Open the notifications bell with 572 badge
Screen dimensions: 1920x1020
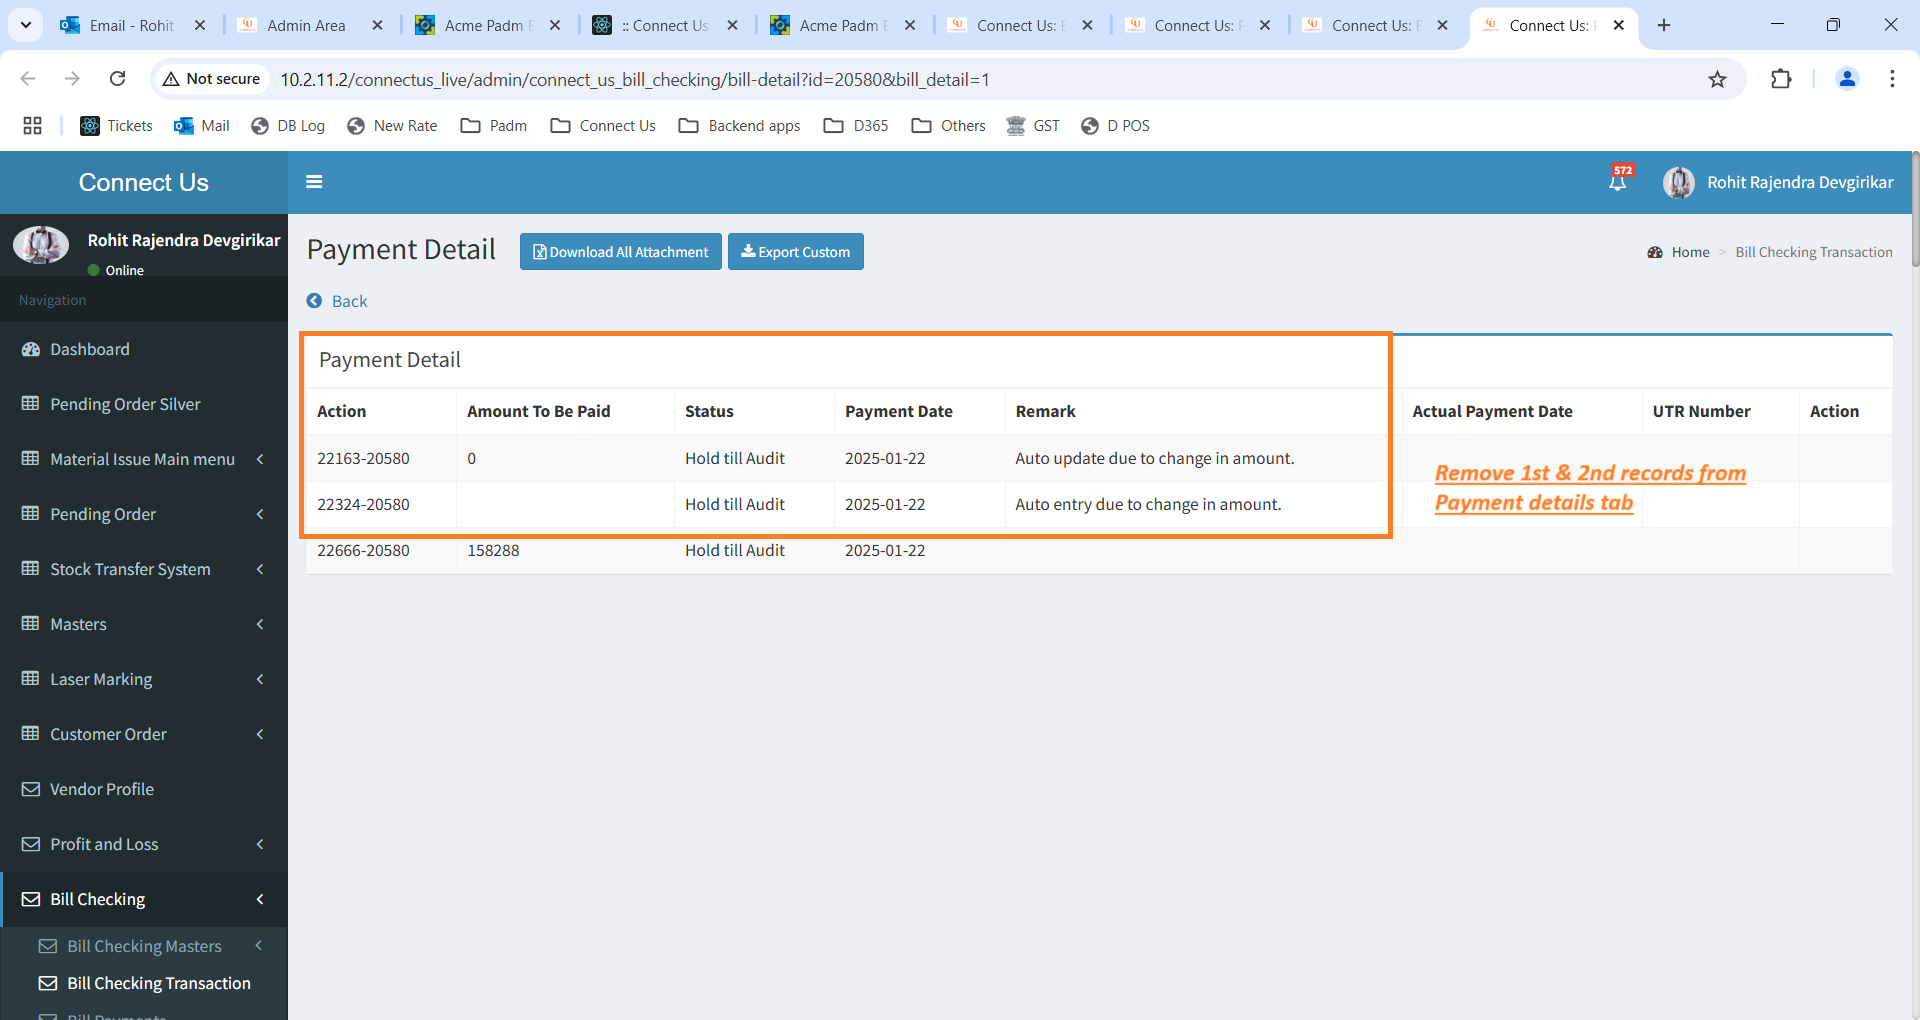click(x=1618, y=180)
